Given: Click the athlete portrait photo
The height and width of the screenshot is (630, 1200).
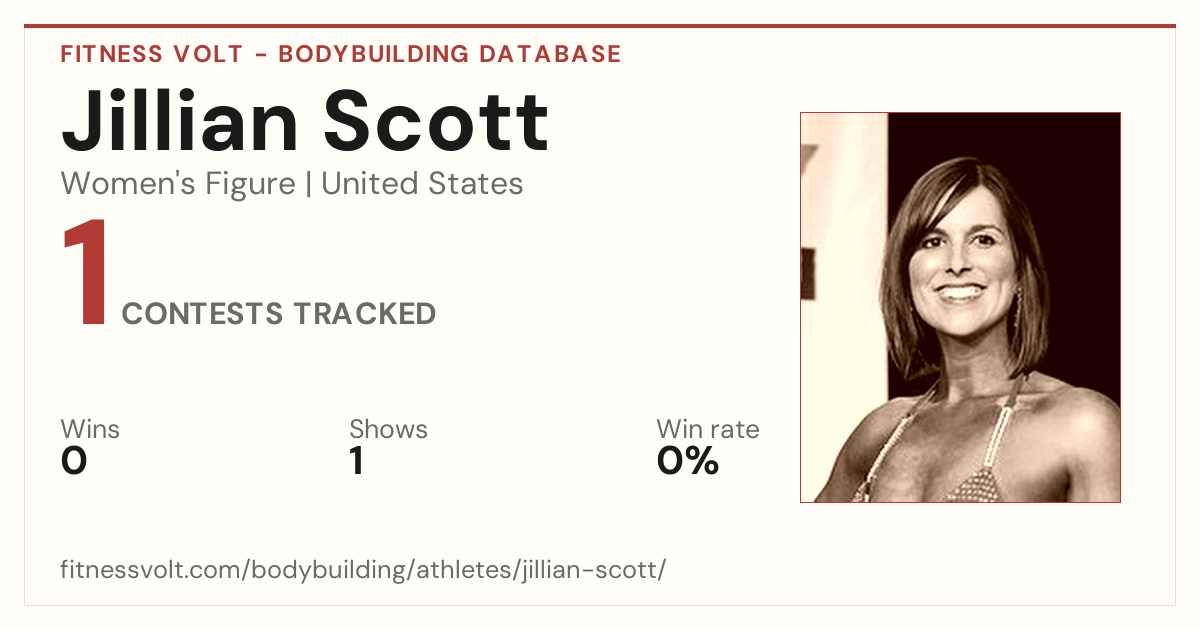Looking at the screenshot, I should (960, 307).
